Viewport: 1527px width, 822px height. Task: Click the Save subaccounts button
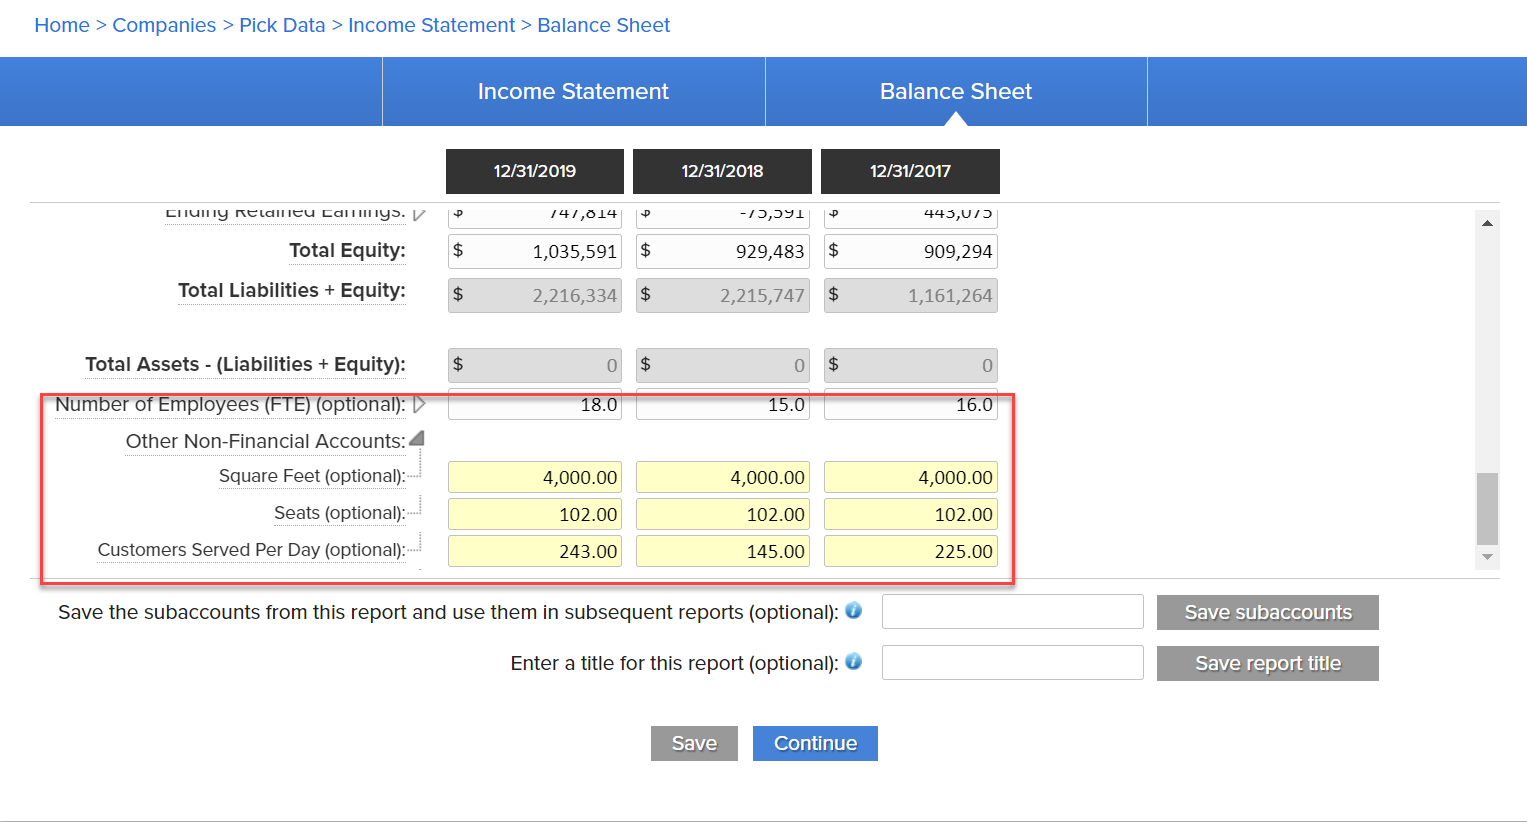(x=1268, y=612)
